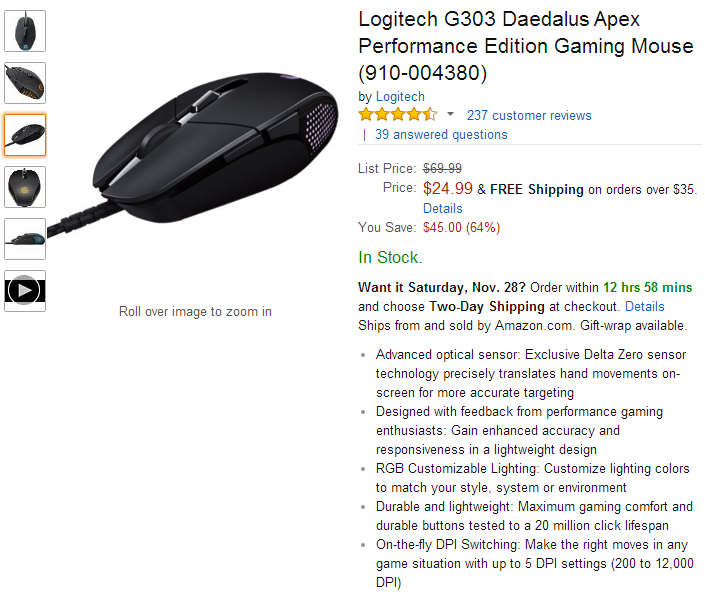
Task: Open the free shipping Details link
Action: tap(443, 208)
